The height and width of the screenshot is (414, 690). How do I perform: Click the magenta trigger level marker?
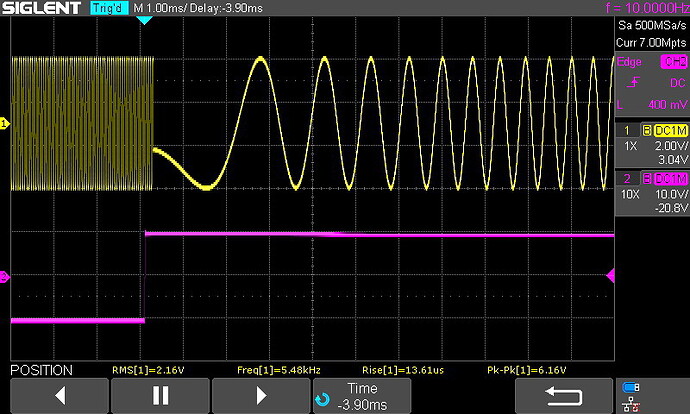[x=610, y=276]
